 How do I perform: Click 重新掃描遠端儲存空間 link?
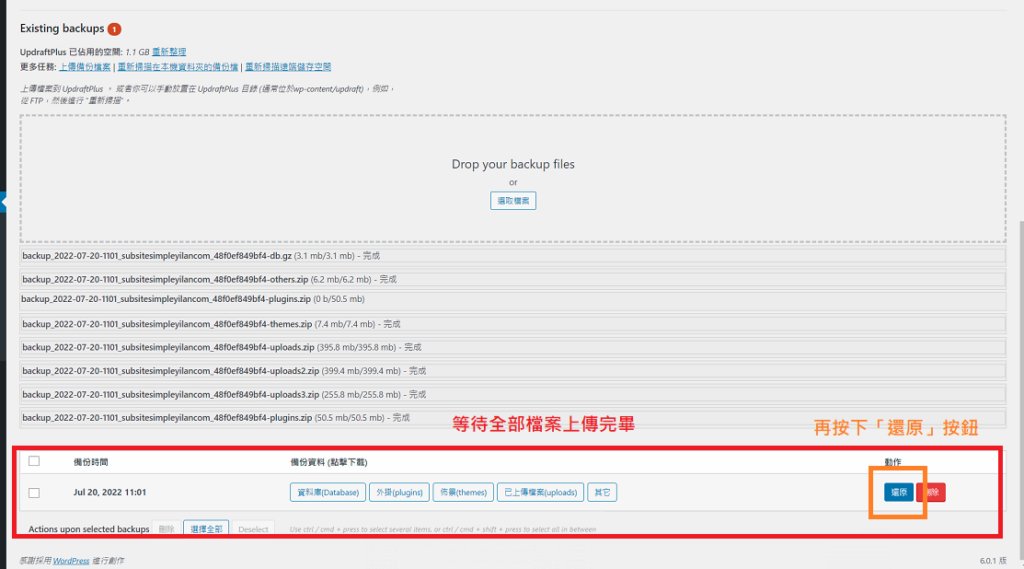tap(288, 67)
